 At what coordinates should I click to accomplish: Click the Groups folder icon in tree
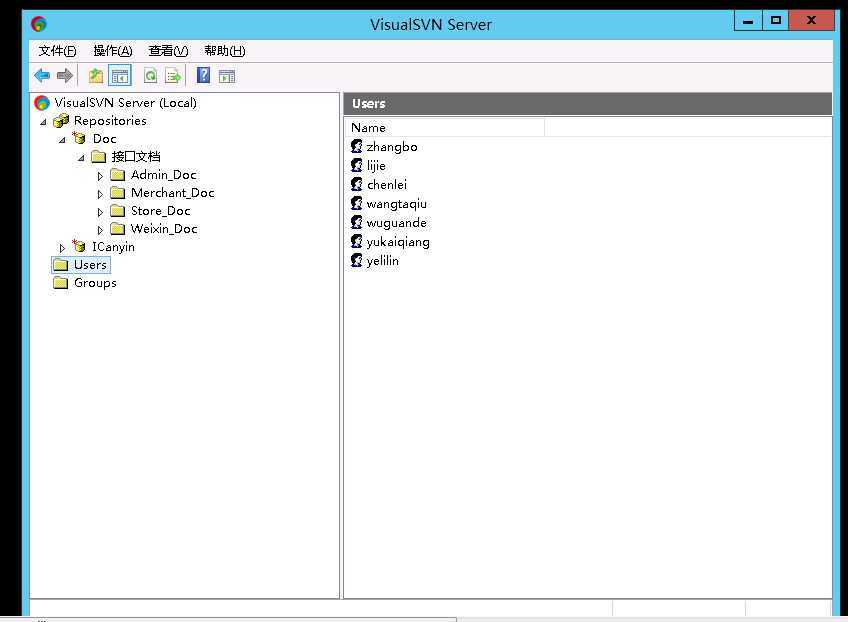click(61, 283)
